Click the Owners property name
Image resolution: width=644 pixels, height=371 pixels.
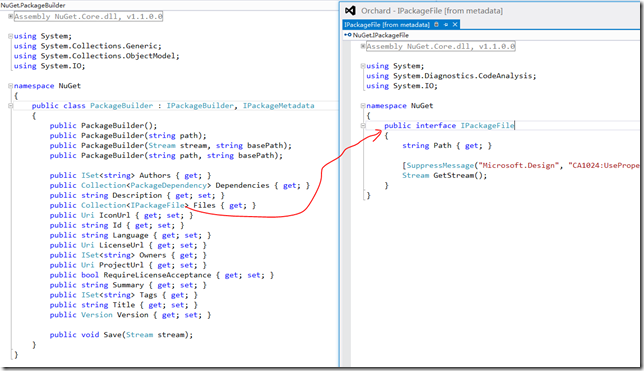153,255
